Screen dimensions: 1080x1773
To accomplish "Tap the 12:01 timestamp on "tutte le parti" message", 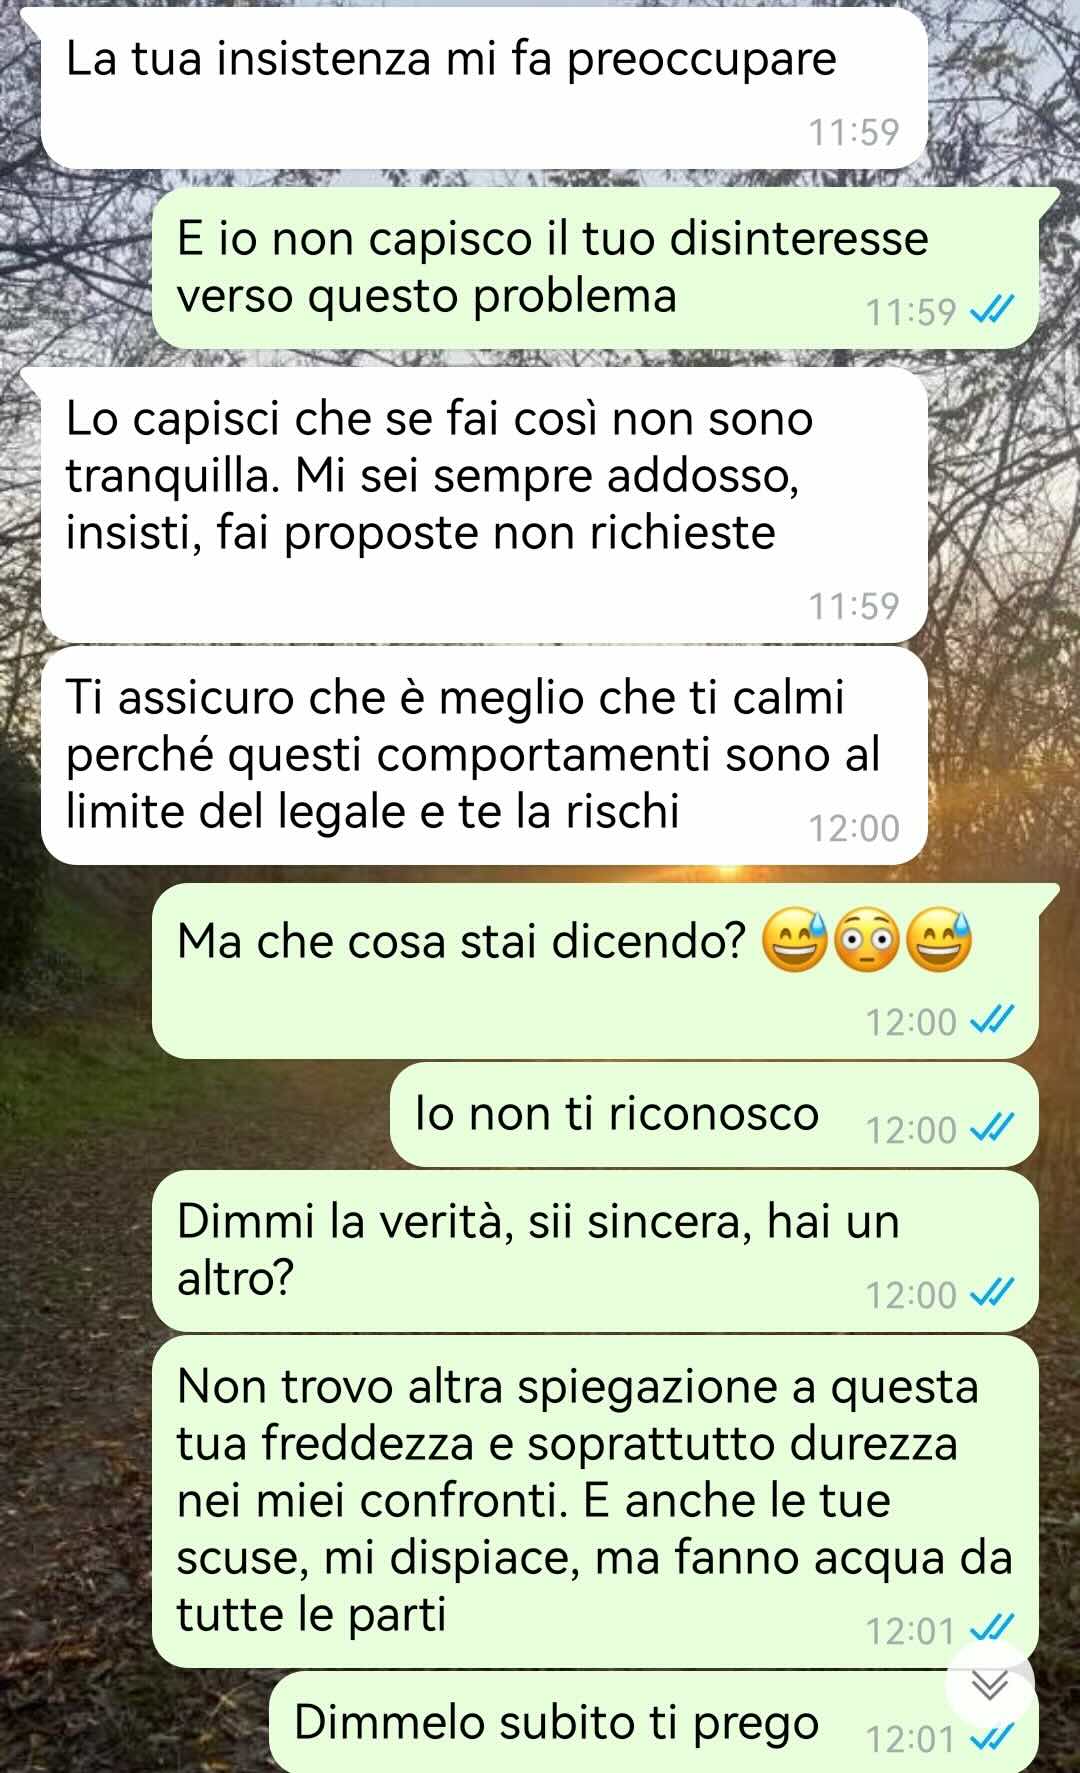I will [x=911, y=1631].
